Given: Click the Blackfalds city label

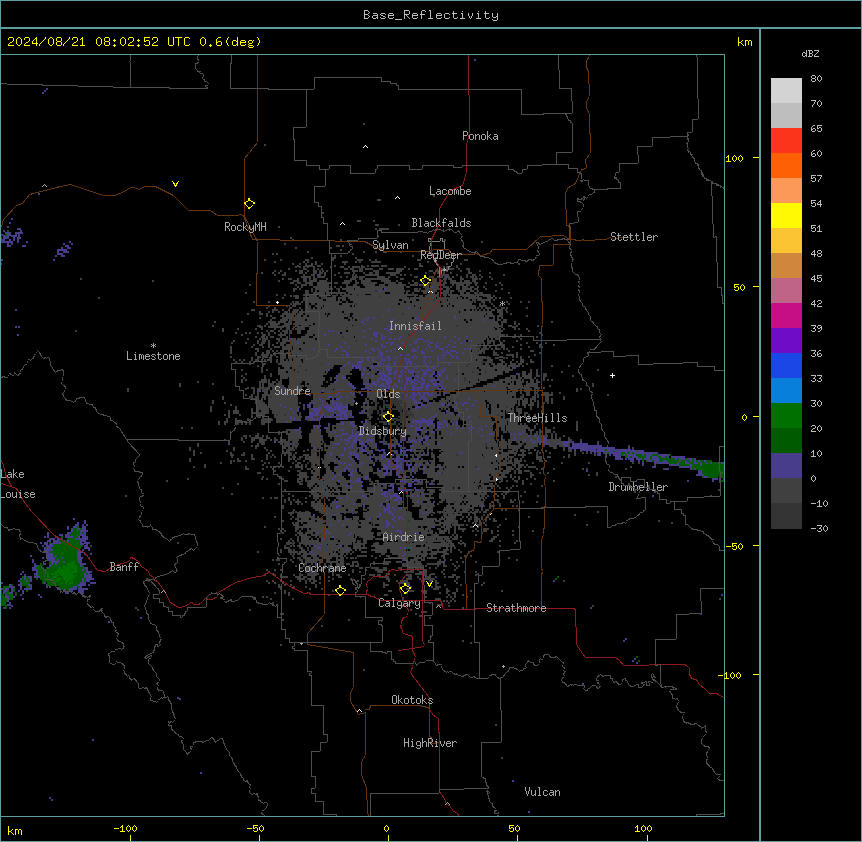Looking at the screenshot, I should (441, 223).
